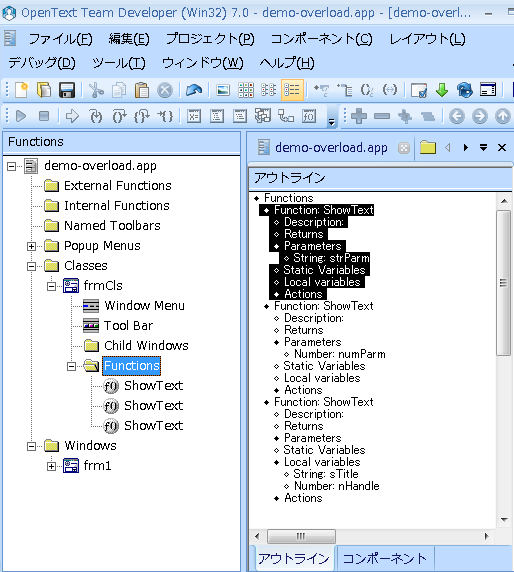Toggle the highlighted list view toolbar icon

coord(292,90)
